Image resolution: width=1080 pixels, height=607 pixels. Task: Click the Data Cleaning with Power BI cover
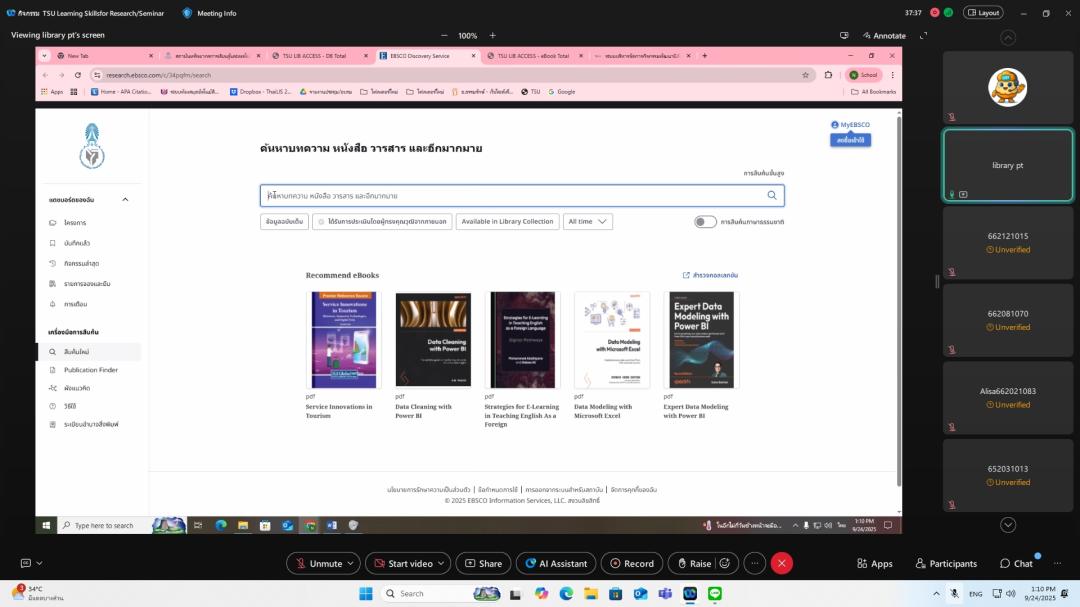pos(433,340)
